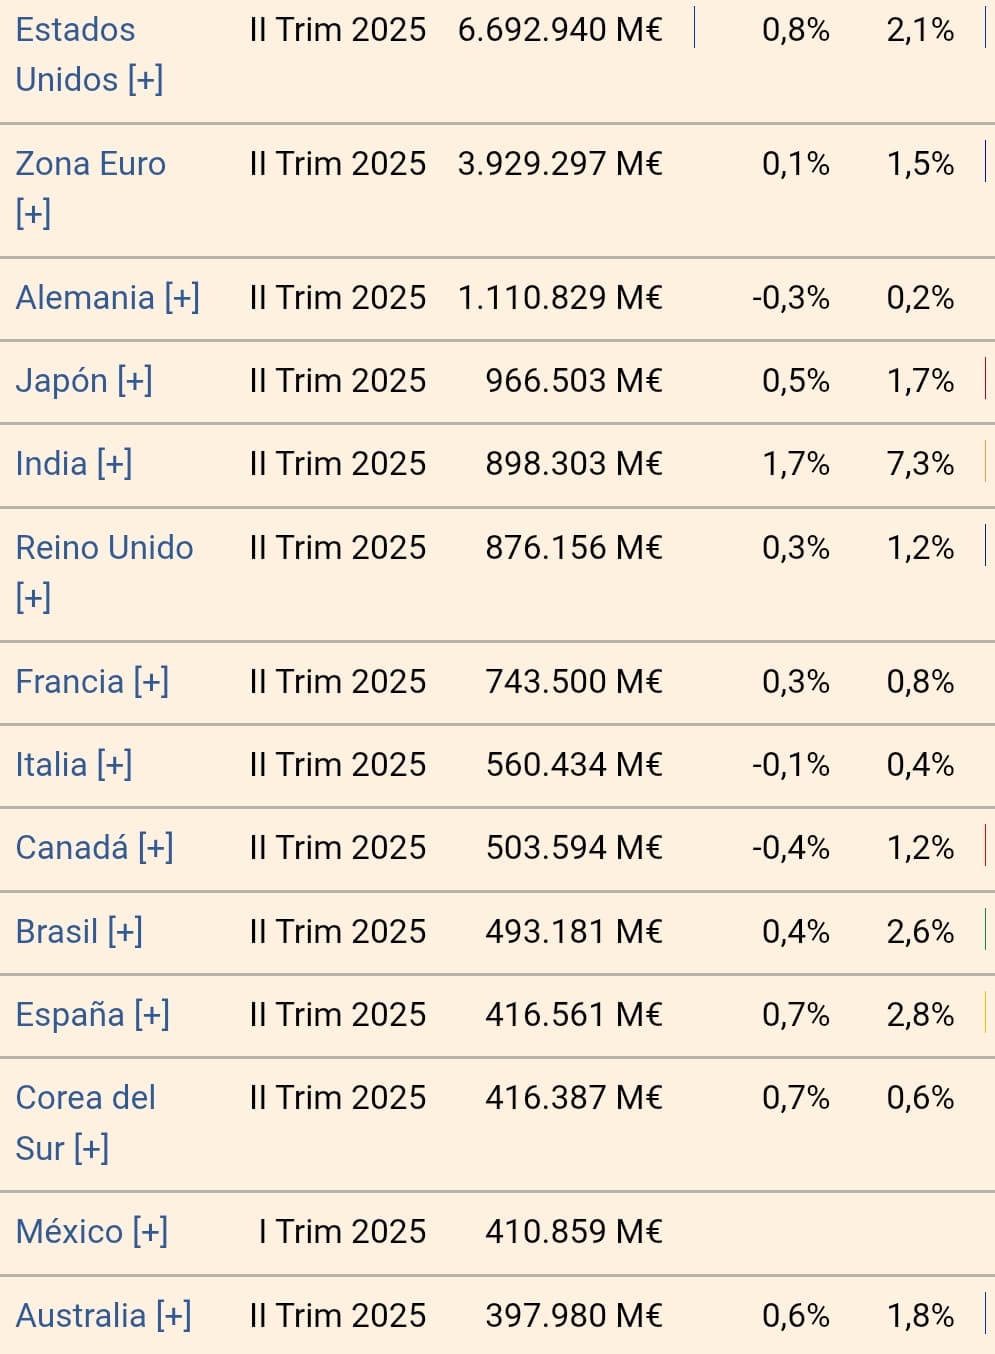Screen dimensions: 995x1354
Task: Open the Australia country link
Action: [80, 1316]
